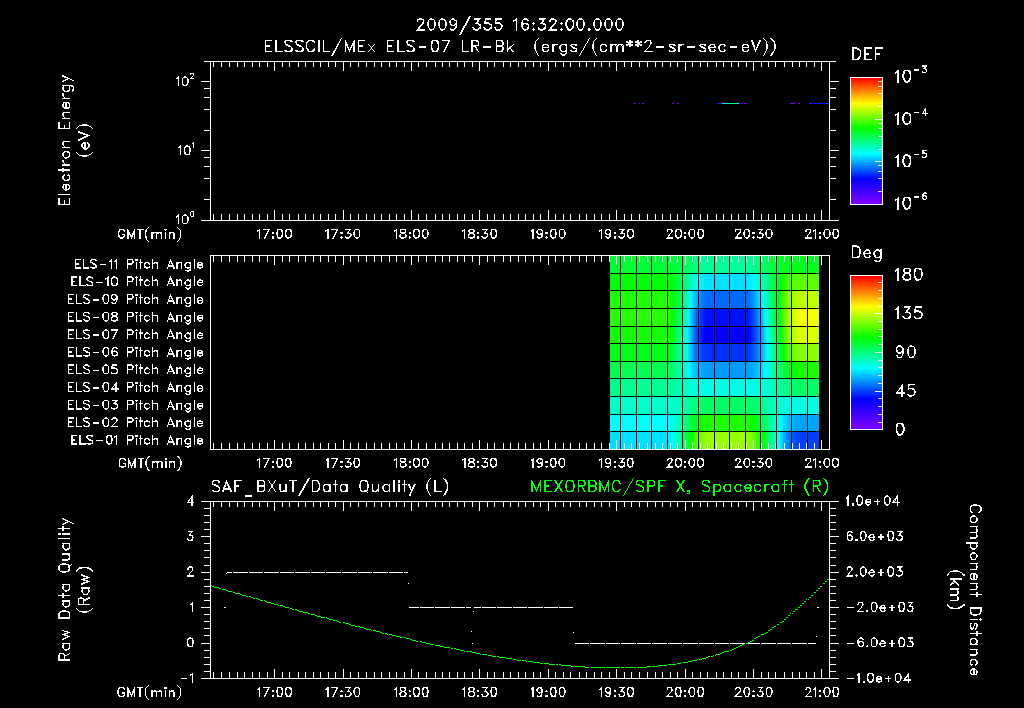Click the SAF_BXuT/Data Quality (L) label
Image resolution: width=1024 pixels, height=708 pixels.
330,487
